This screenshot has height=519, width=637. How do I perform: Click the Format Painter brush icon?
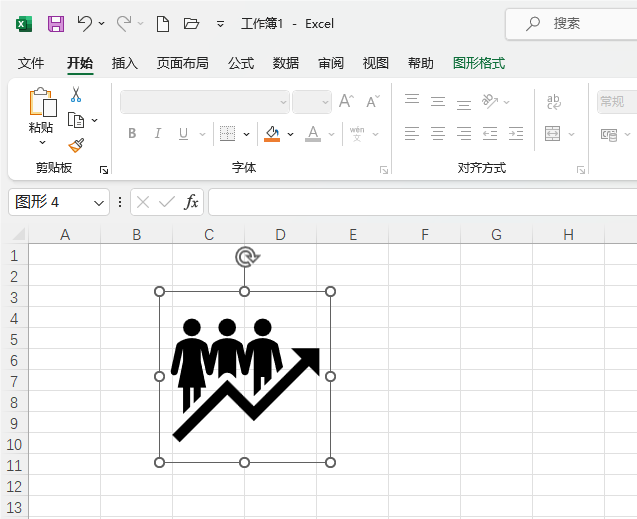point(76,145)
